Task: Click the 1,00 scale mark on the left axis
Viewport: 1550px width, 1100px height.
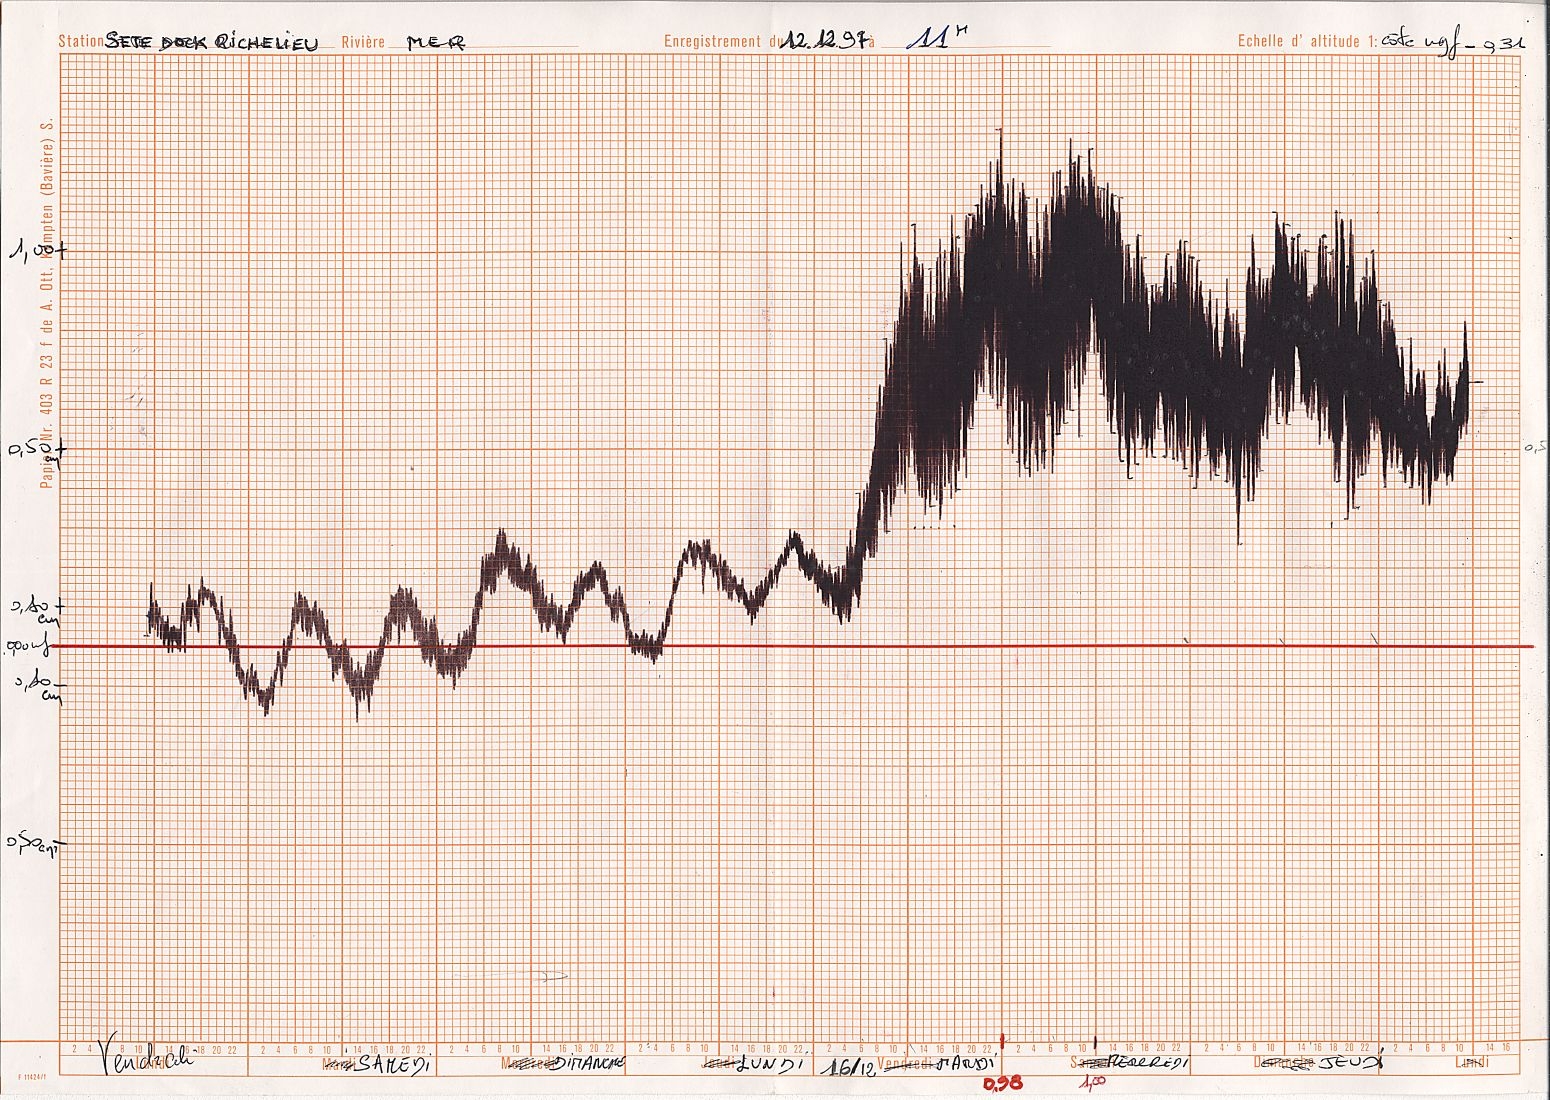Action: pos(38,252)
